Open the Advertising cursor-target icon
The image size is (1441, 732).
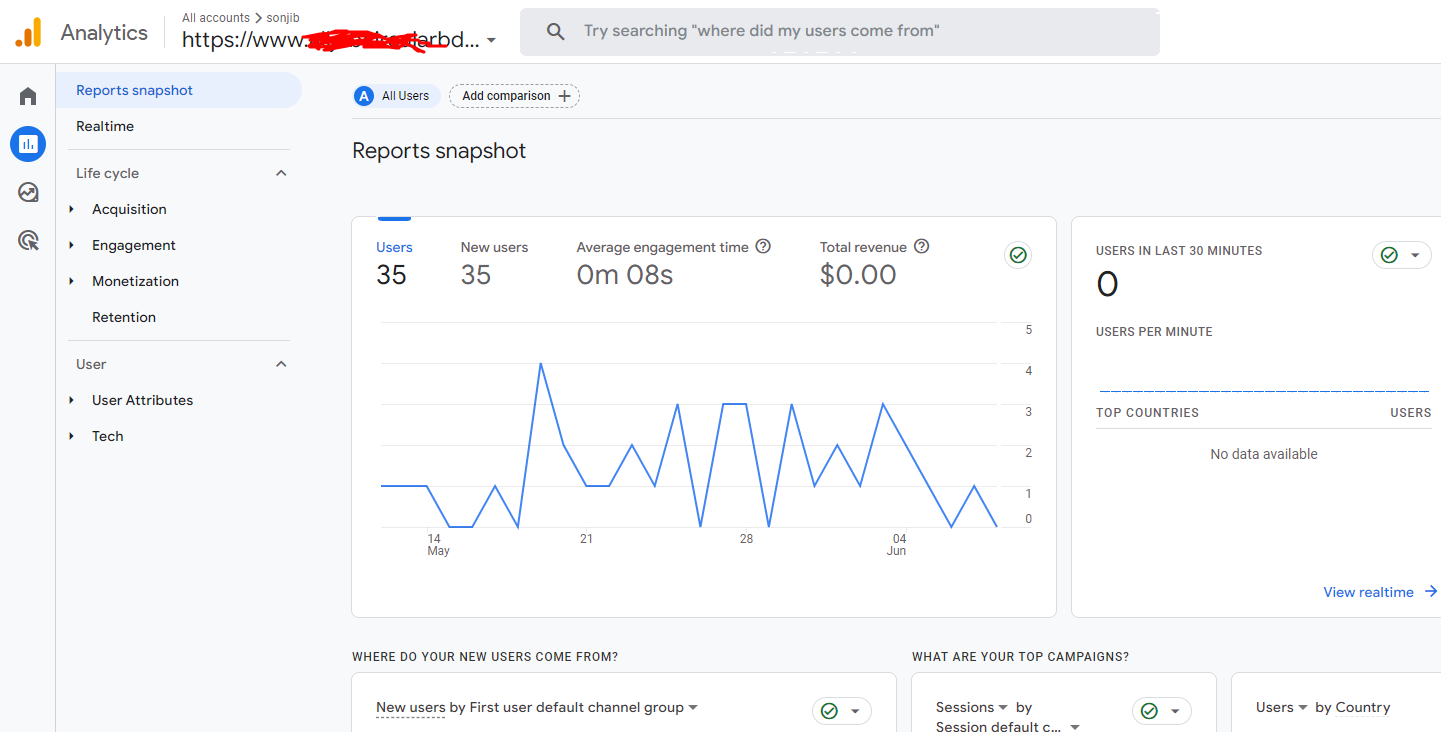click(x=28, y=240)
